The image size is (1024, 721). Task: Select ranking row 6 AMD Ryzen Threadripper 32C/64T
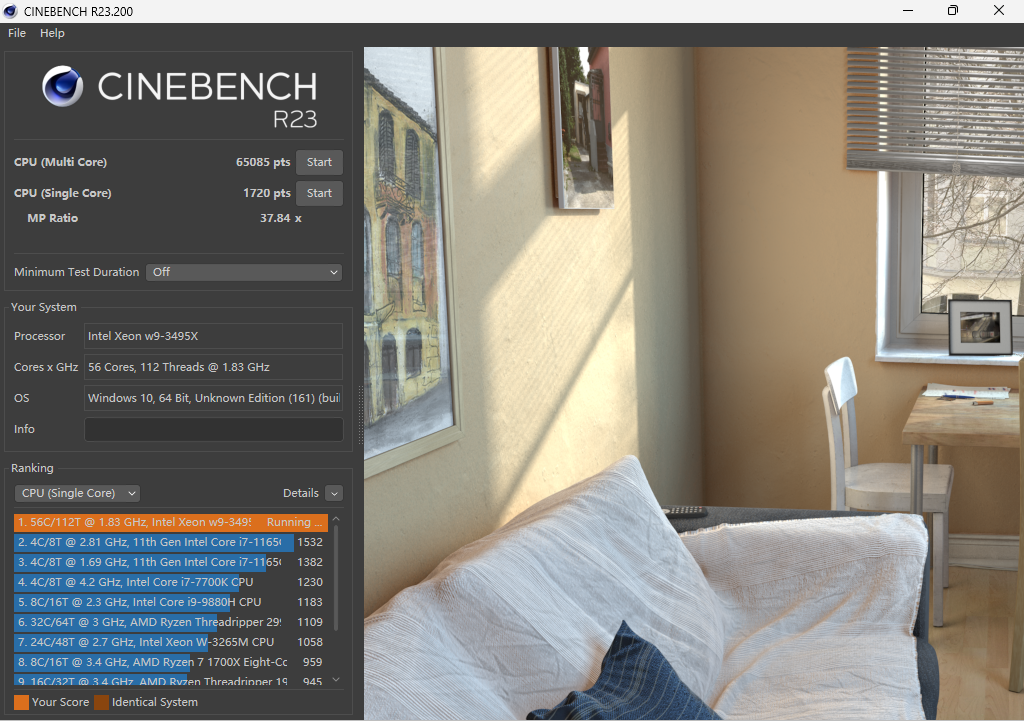pos(171,622)
